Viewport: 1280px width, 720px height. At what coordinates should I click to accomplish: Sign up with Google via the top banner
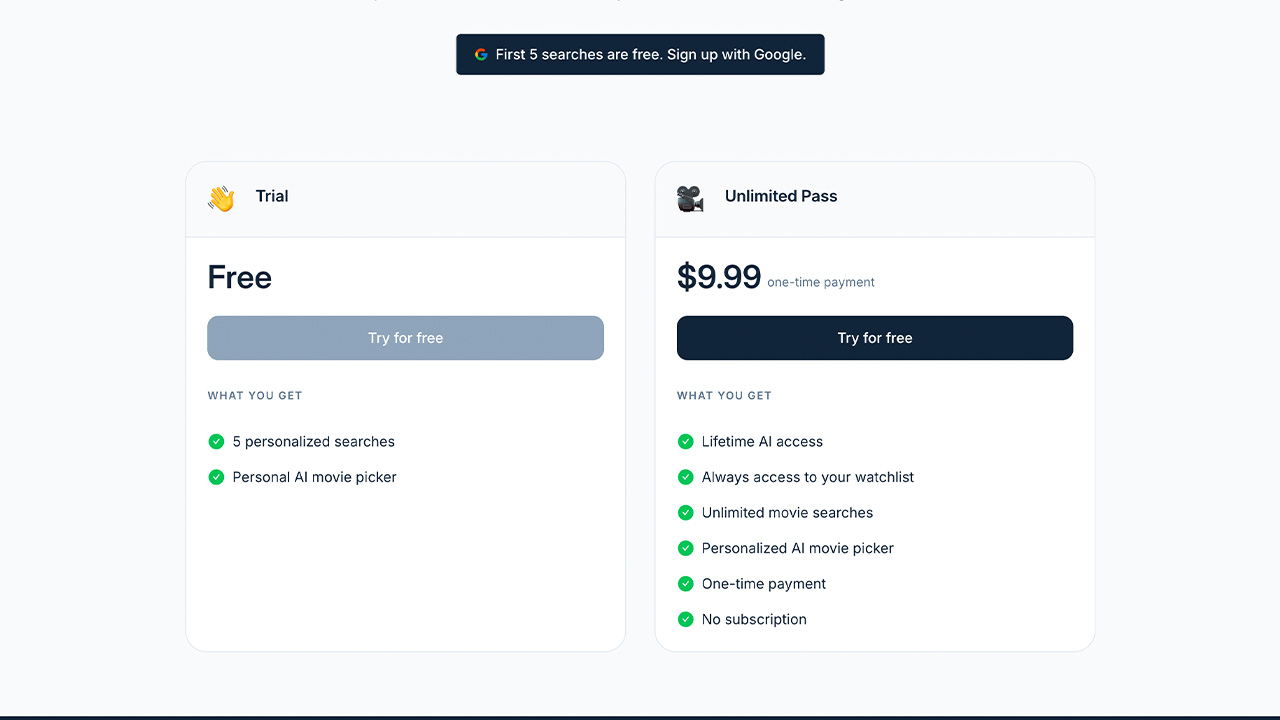640,55
